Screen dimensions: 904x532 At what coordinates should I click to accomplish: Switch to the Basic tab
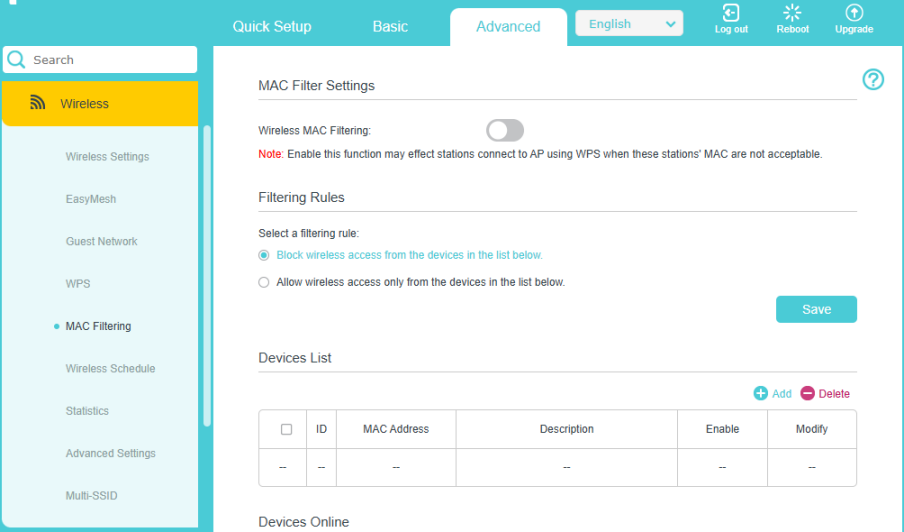390,27
